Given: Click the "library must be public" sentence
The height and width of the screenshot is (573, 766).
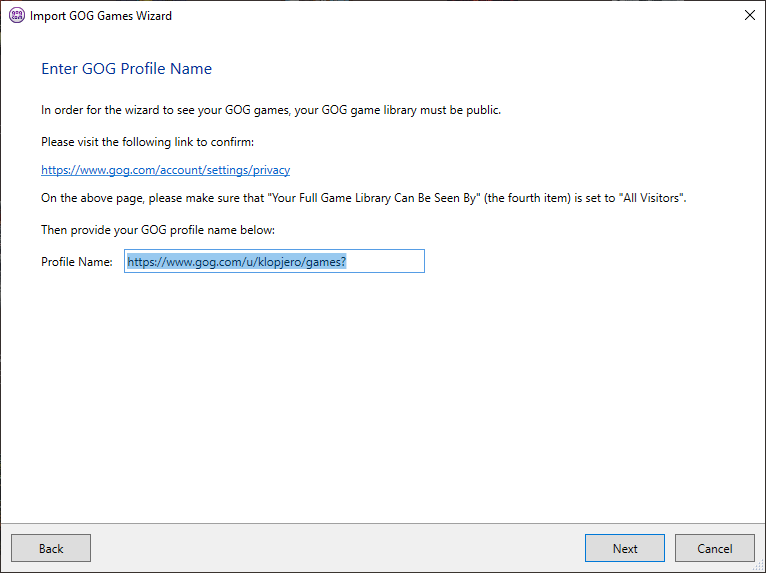Looking at the screenshot, I should pyautogui.click(x=271, y=110).
